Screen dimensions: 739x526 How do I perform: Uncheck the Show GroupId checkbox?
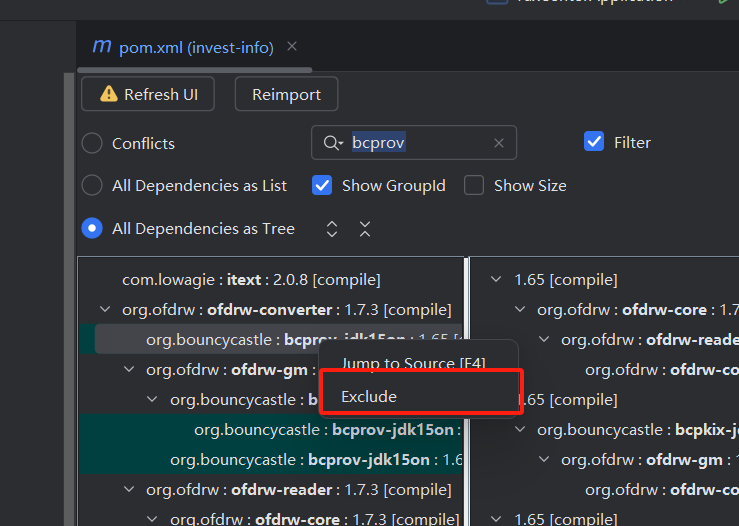(322, 185)
